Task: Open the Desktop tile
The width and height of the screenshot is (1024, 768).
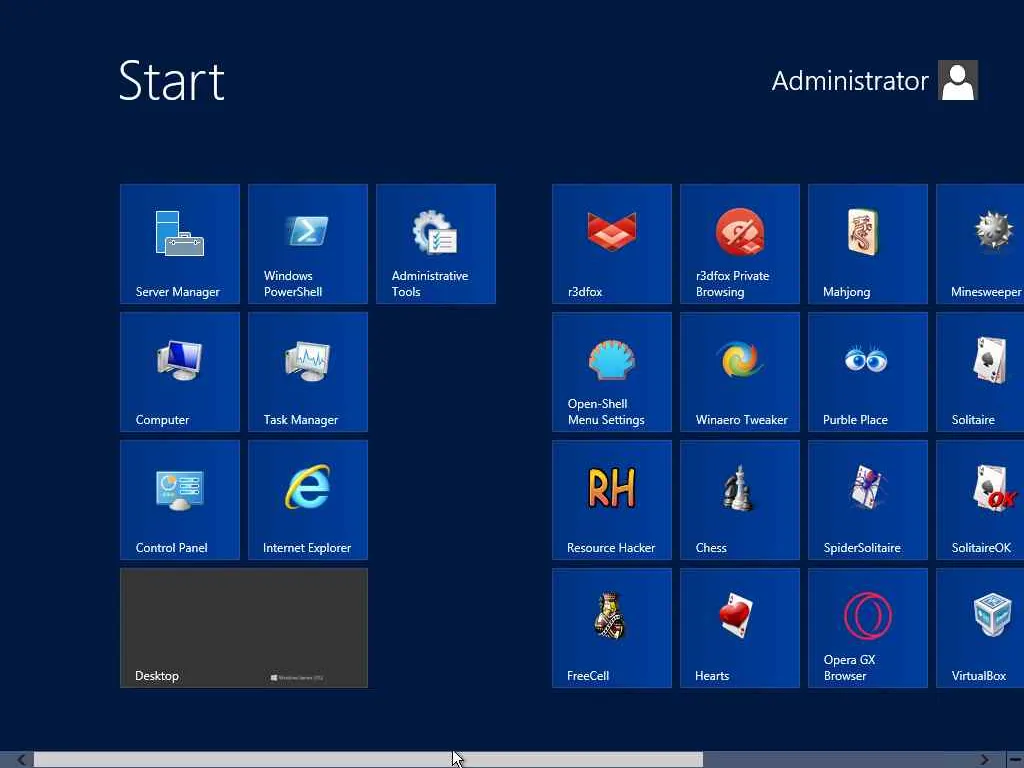Action: point(244,628)
